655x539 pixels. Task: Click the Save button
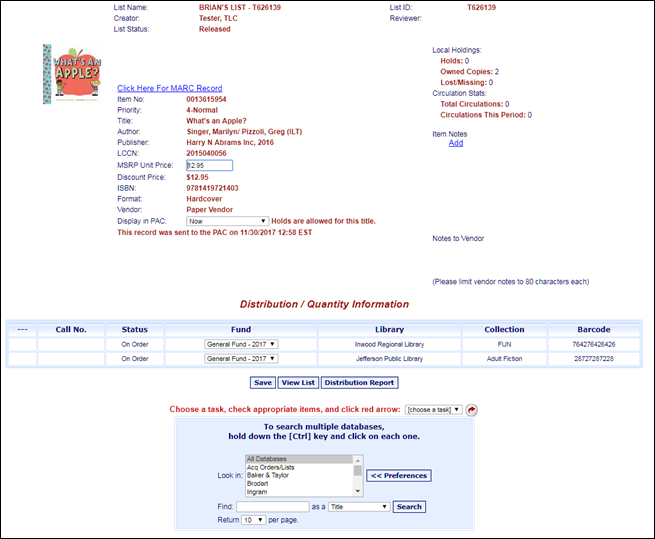[263, 383]
